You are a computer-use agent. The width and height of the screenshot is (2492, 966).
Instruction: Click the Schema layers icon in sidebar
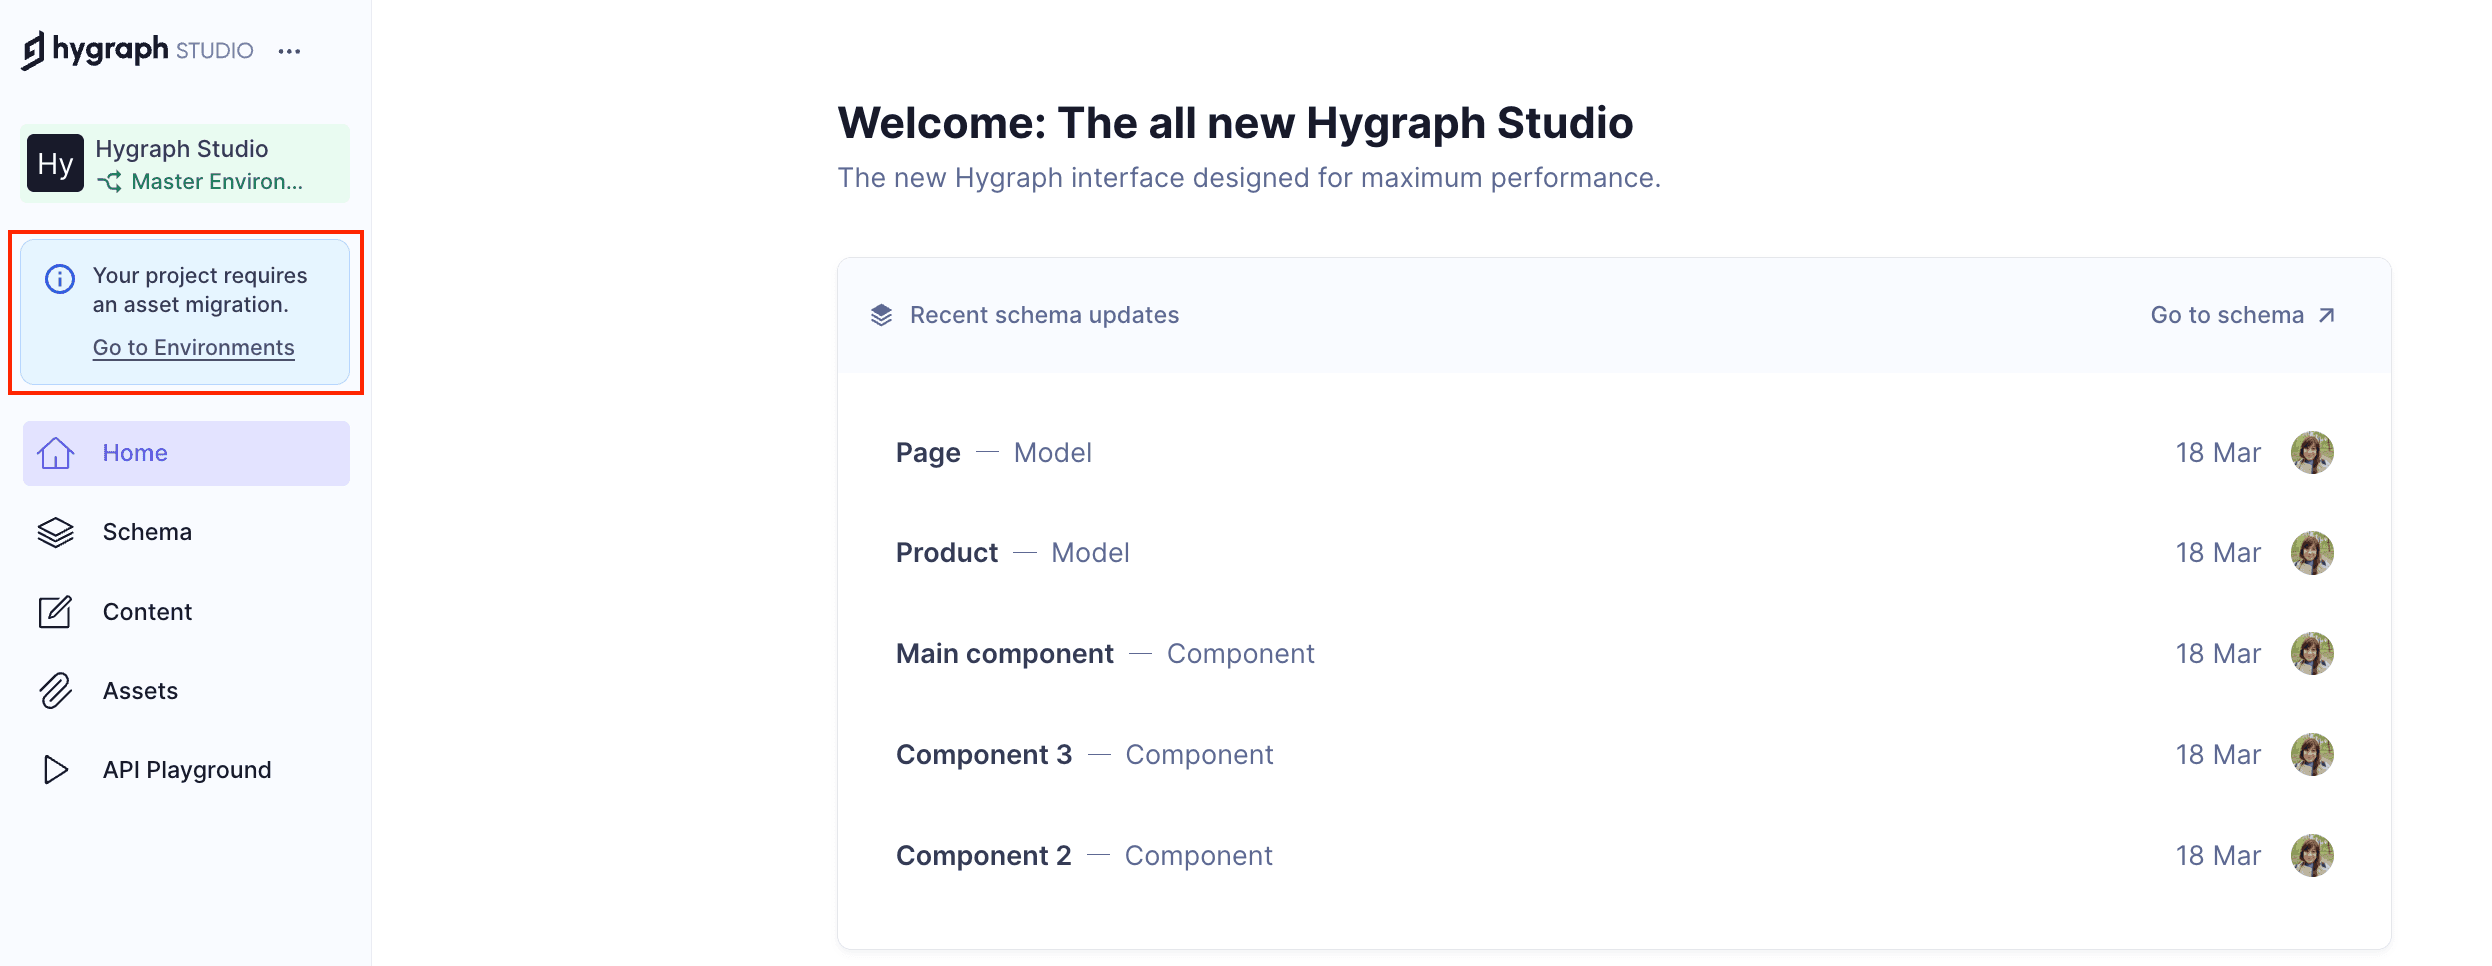point(56,532)
